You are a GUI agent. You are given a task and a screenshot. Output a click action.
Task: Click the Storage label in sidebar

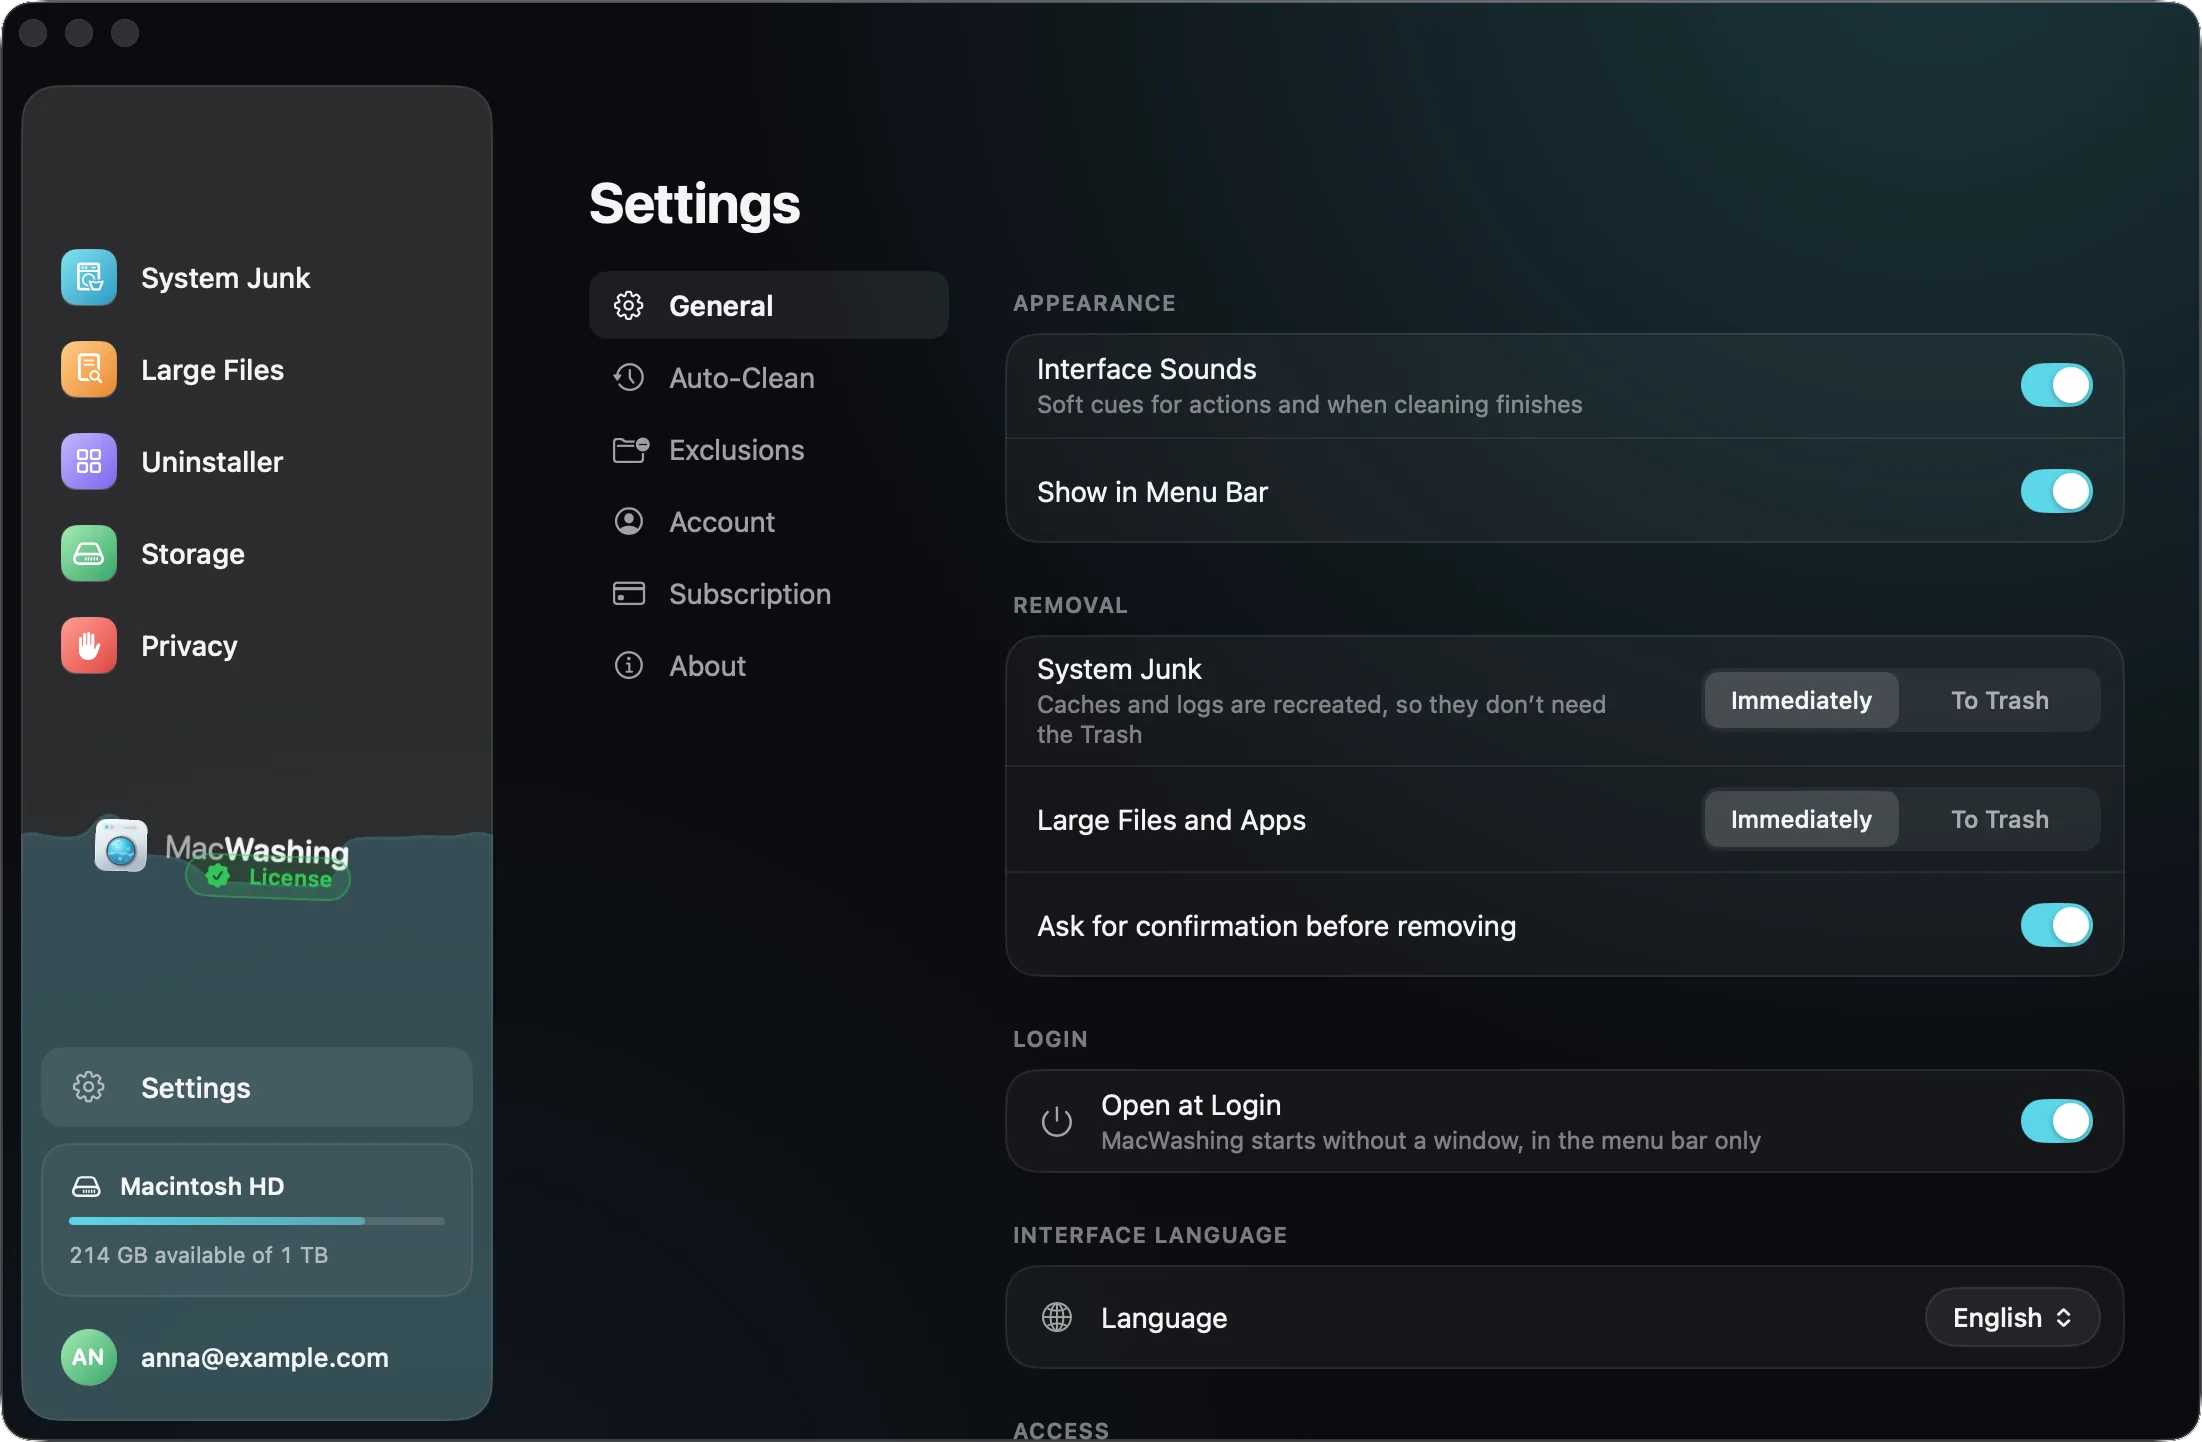pos(193,554)
